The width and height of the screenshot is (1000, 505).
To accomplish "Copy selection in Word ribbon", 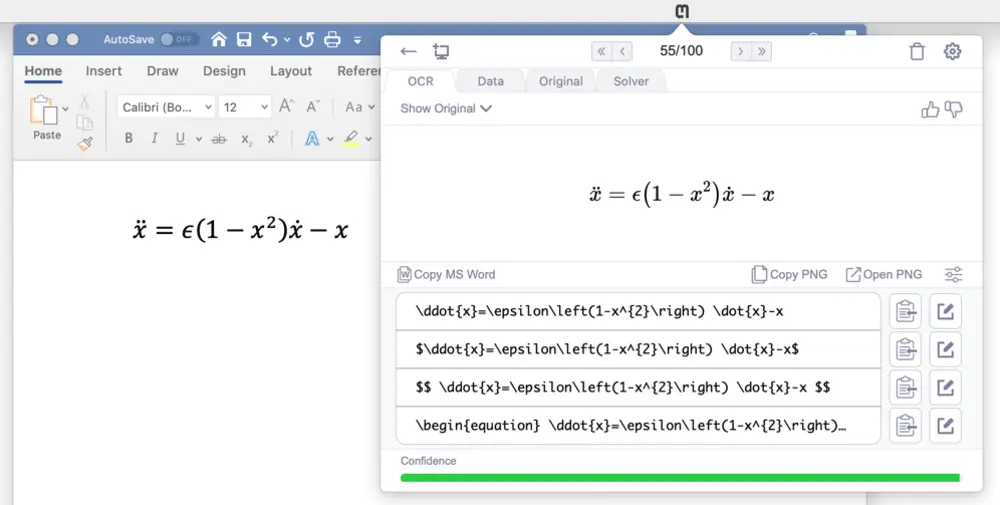I will click(84, 123).
